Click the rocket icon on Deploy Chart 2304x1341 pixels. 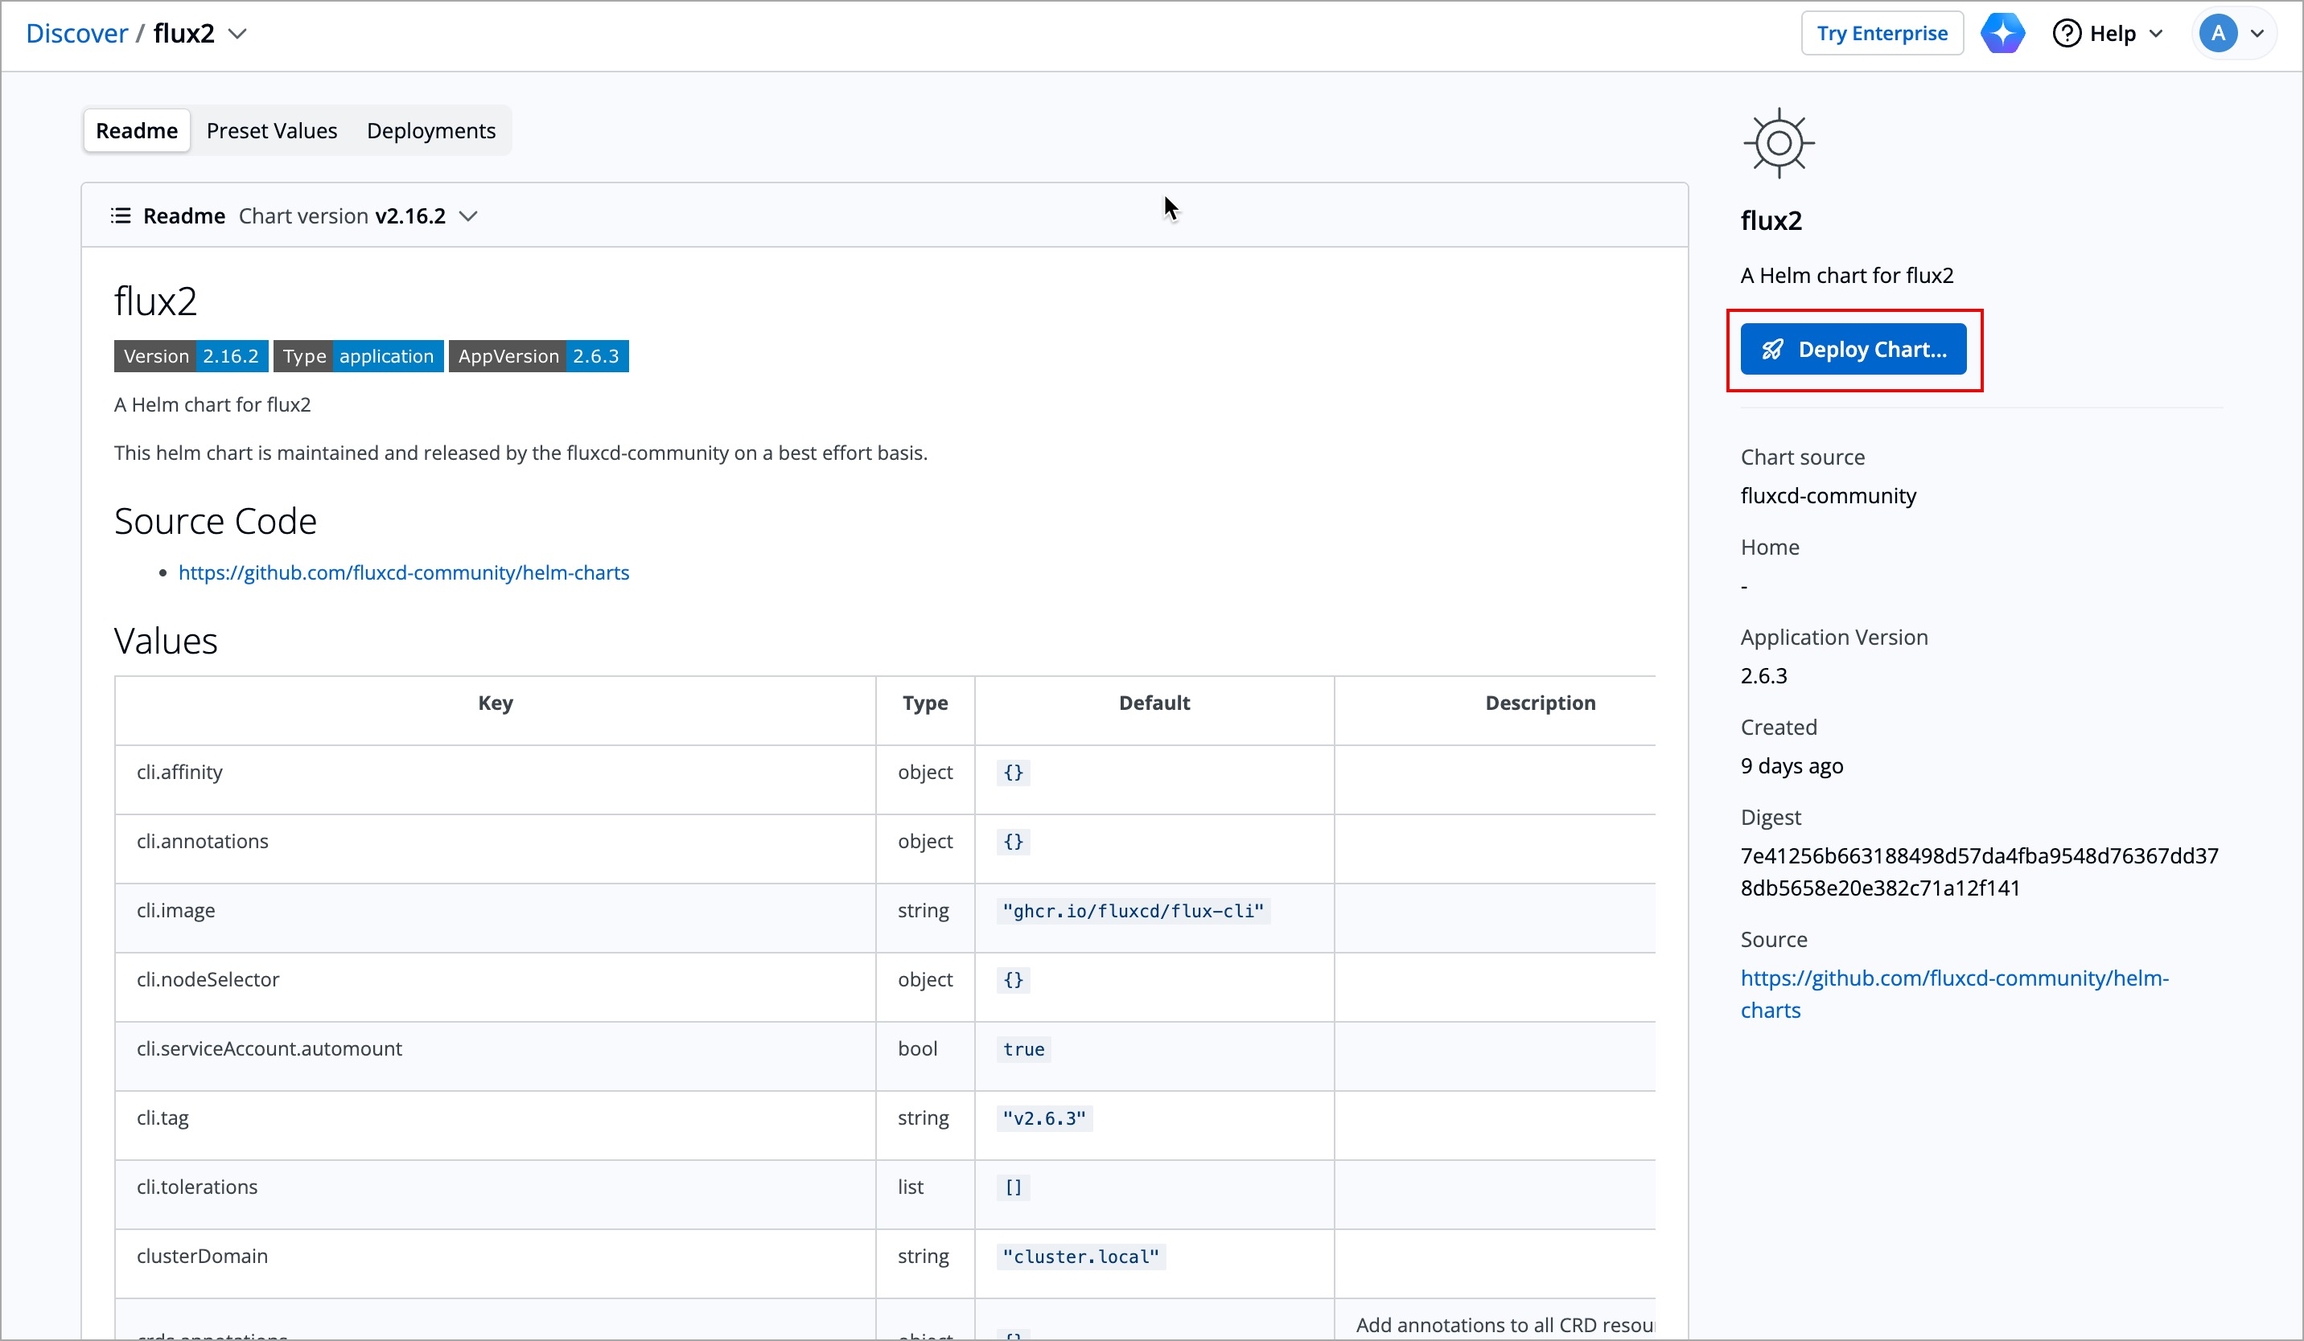[x=1772, y=349]
